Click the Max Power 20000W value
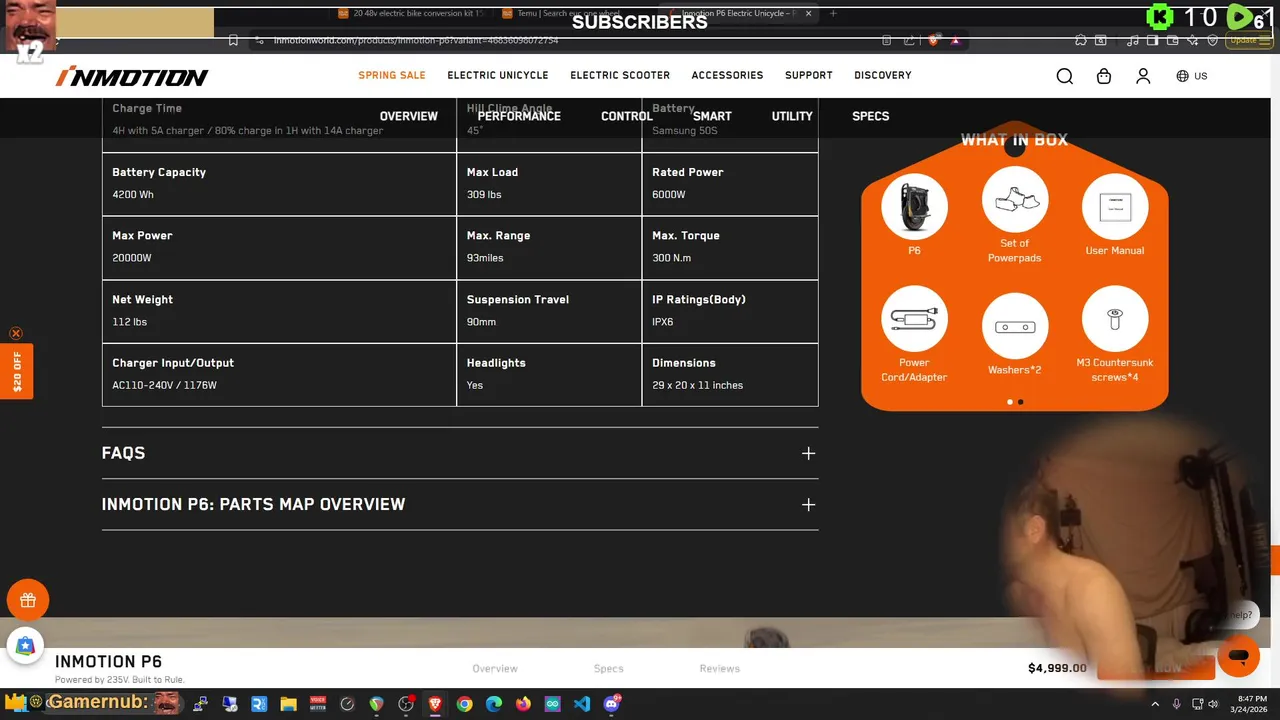The width and height of the screenshot is (1280, 720). click(x=132, y=258)
